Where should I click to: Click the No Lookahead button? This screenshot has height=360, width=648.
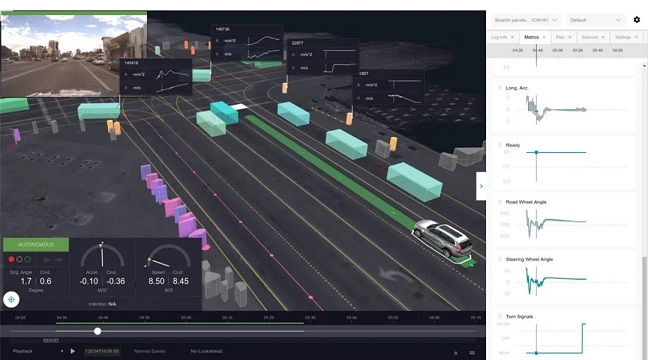(x=207, y=351)
